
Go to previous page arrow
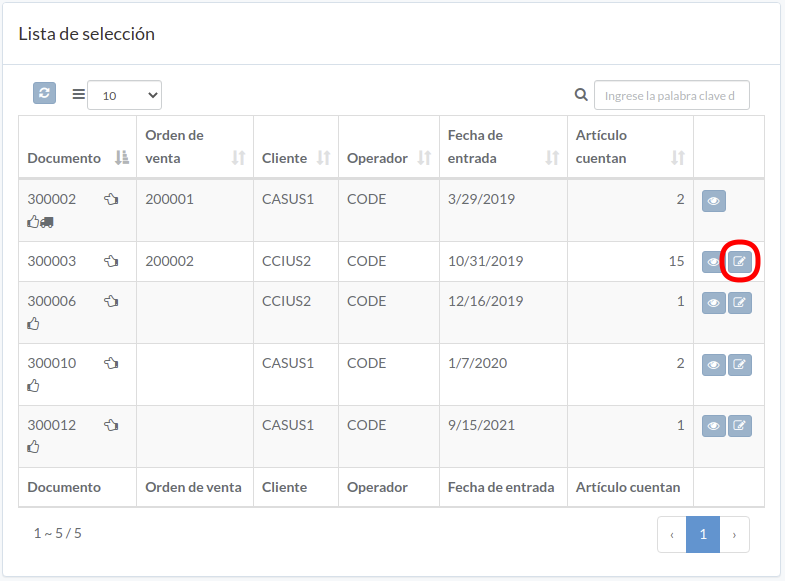pyautogui.click(x=672, y=534)
